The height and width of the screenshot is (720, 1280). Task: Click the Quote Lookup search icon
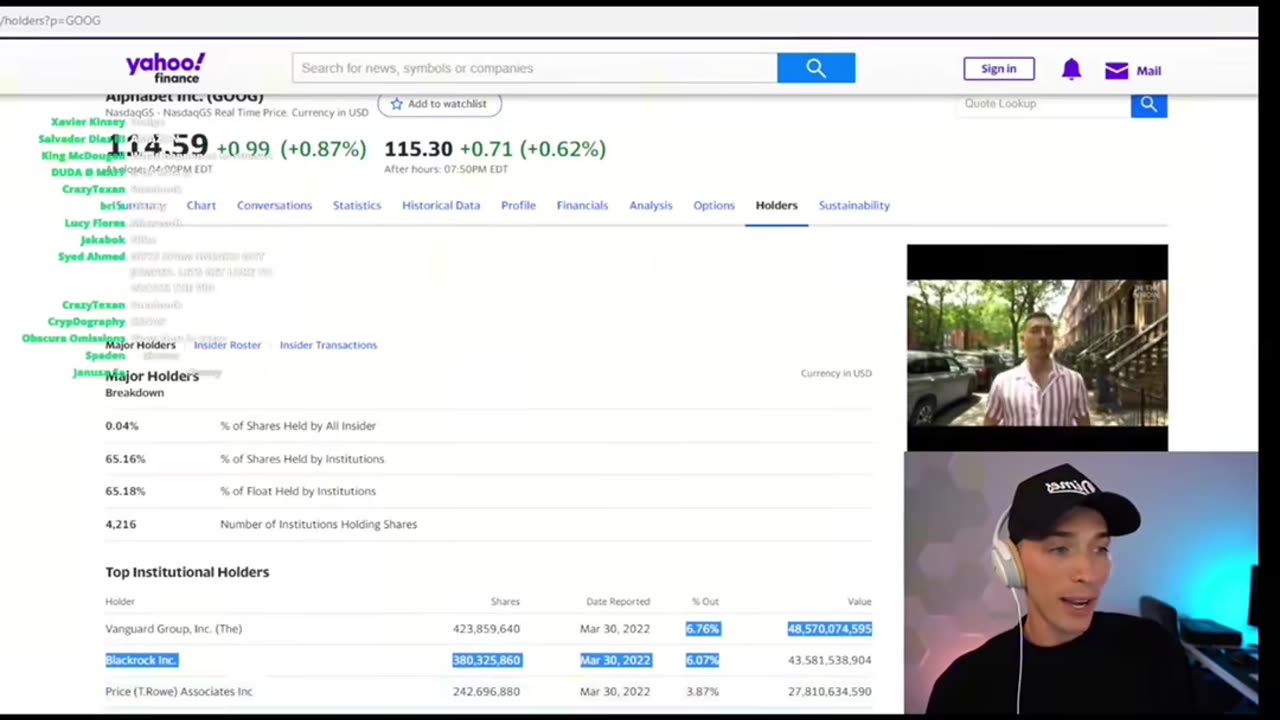click(x=1149, y=104)
